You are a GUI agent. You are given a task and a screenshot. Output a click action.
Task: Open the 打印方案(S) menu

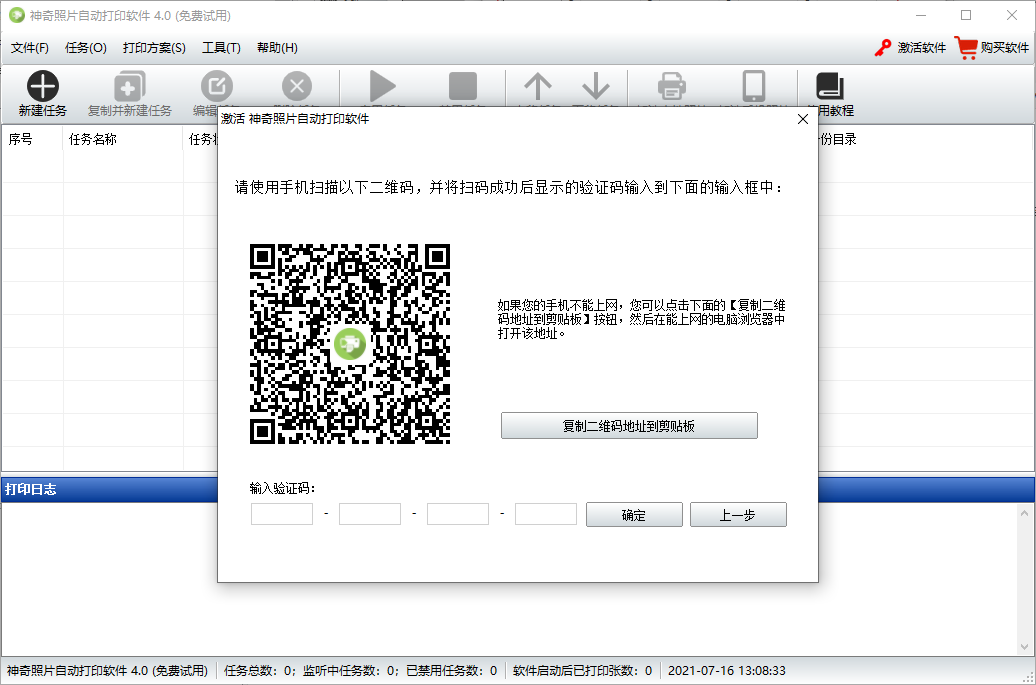[x=154, y=48]
